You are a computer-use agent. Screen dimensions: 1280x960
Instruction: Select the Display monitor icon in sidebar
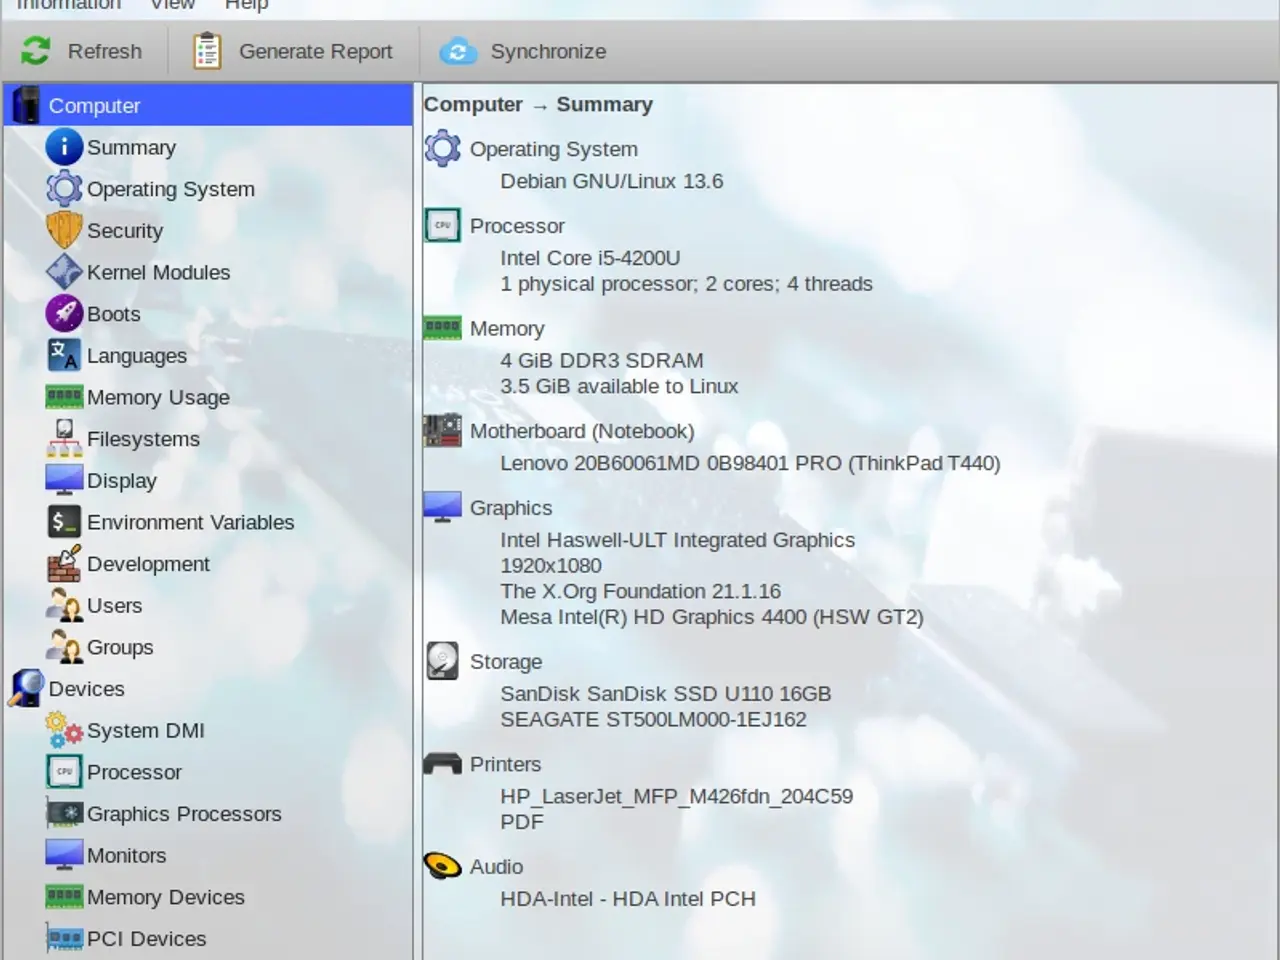[x=64, y=480]
